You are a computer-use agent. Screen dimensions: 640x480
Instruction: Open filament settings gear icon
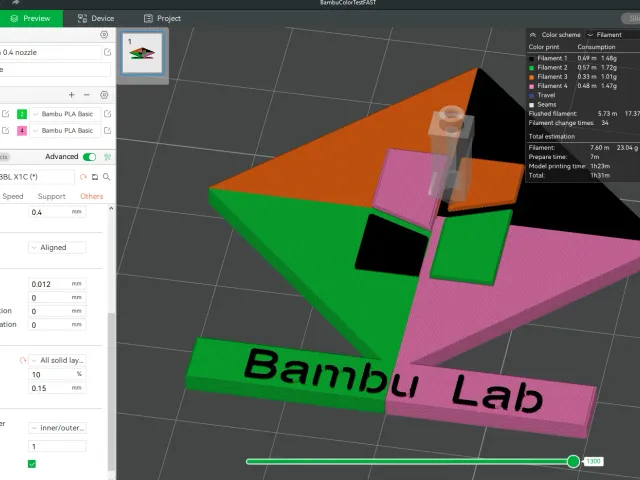point(104,95)
